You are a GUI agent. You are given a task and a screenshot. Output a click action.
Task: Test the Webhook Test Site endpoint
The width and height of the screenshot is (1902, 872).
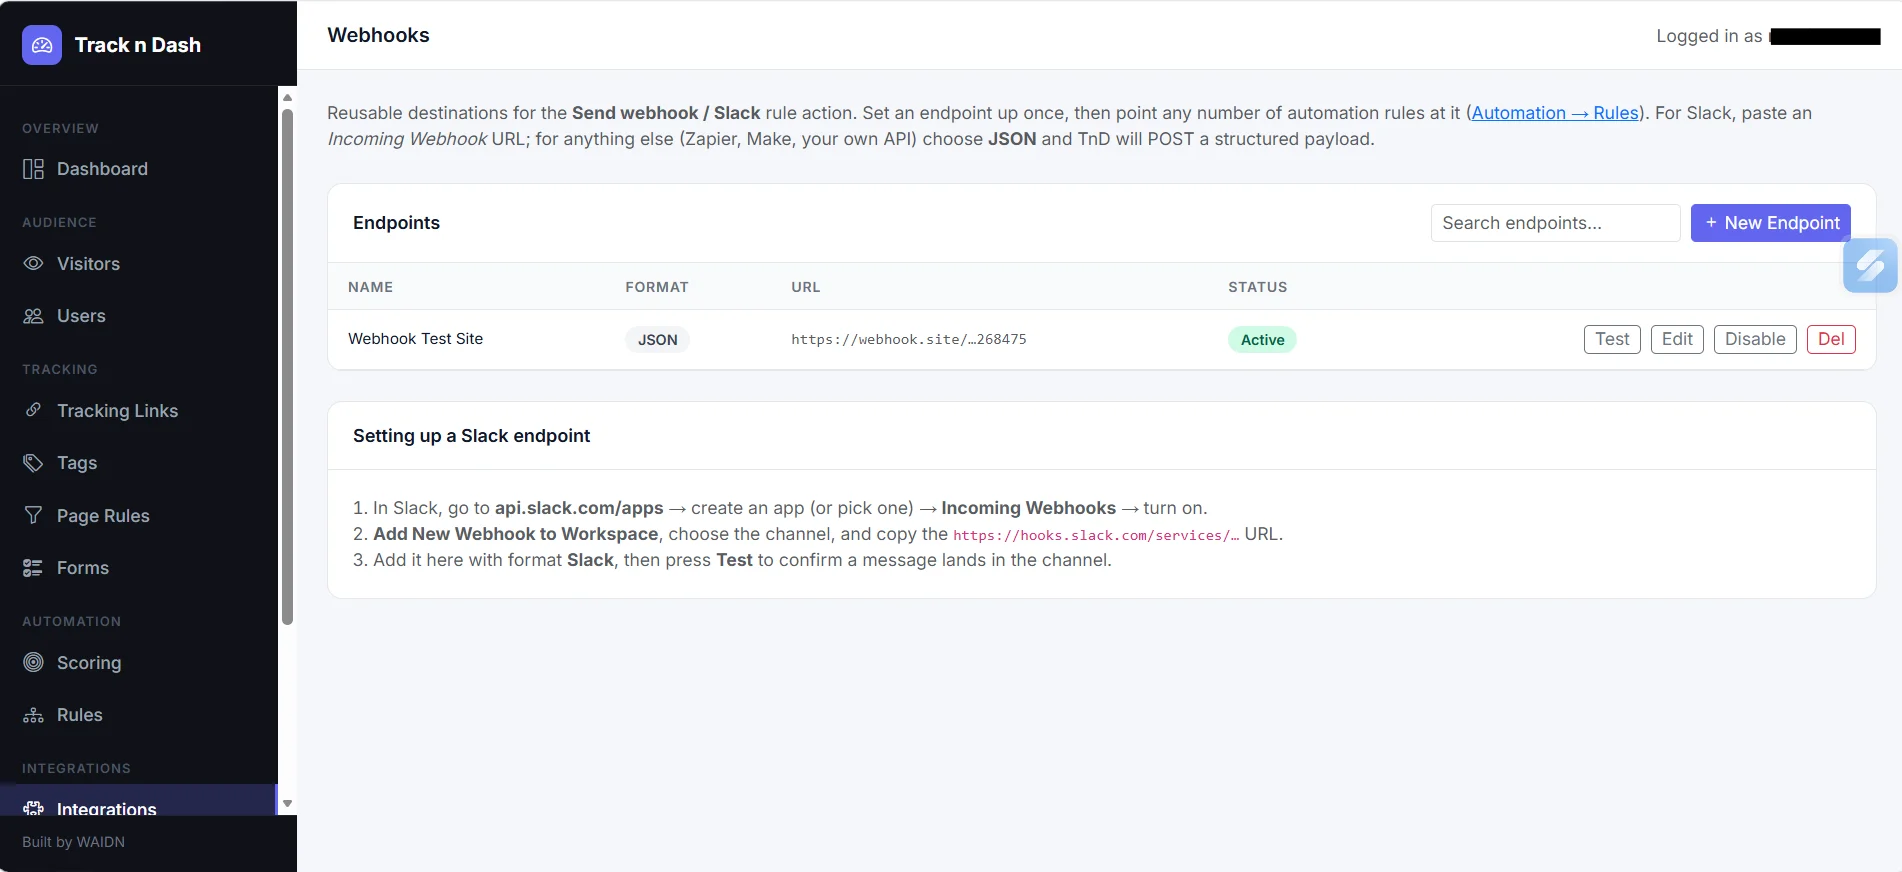[1612, 339]
